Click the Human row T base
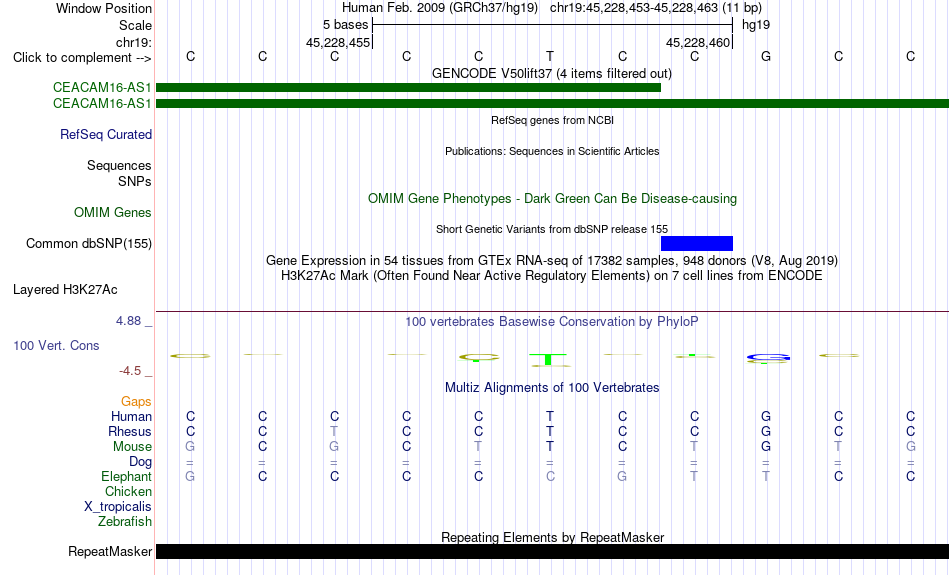 point(550,416)
